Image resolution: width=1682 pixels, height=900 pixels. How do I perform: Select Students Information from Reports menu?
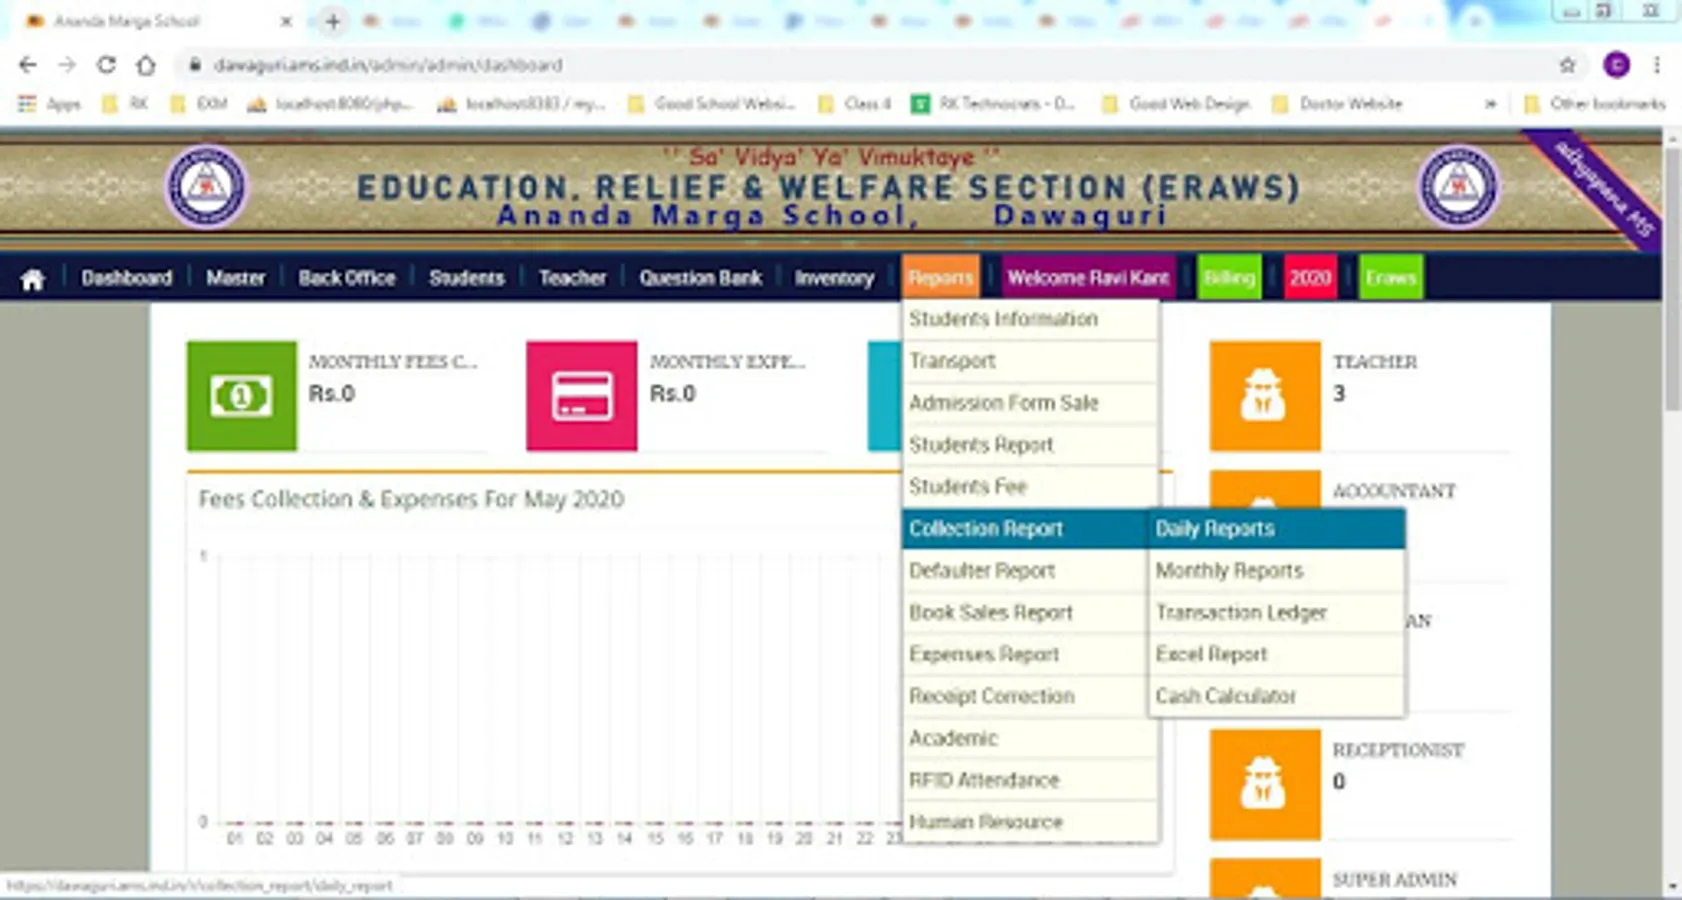(x=1030, y=319)
